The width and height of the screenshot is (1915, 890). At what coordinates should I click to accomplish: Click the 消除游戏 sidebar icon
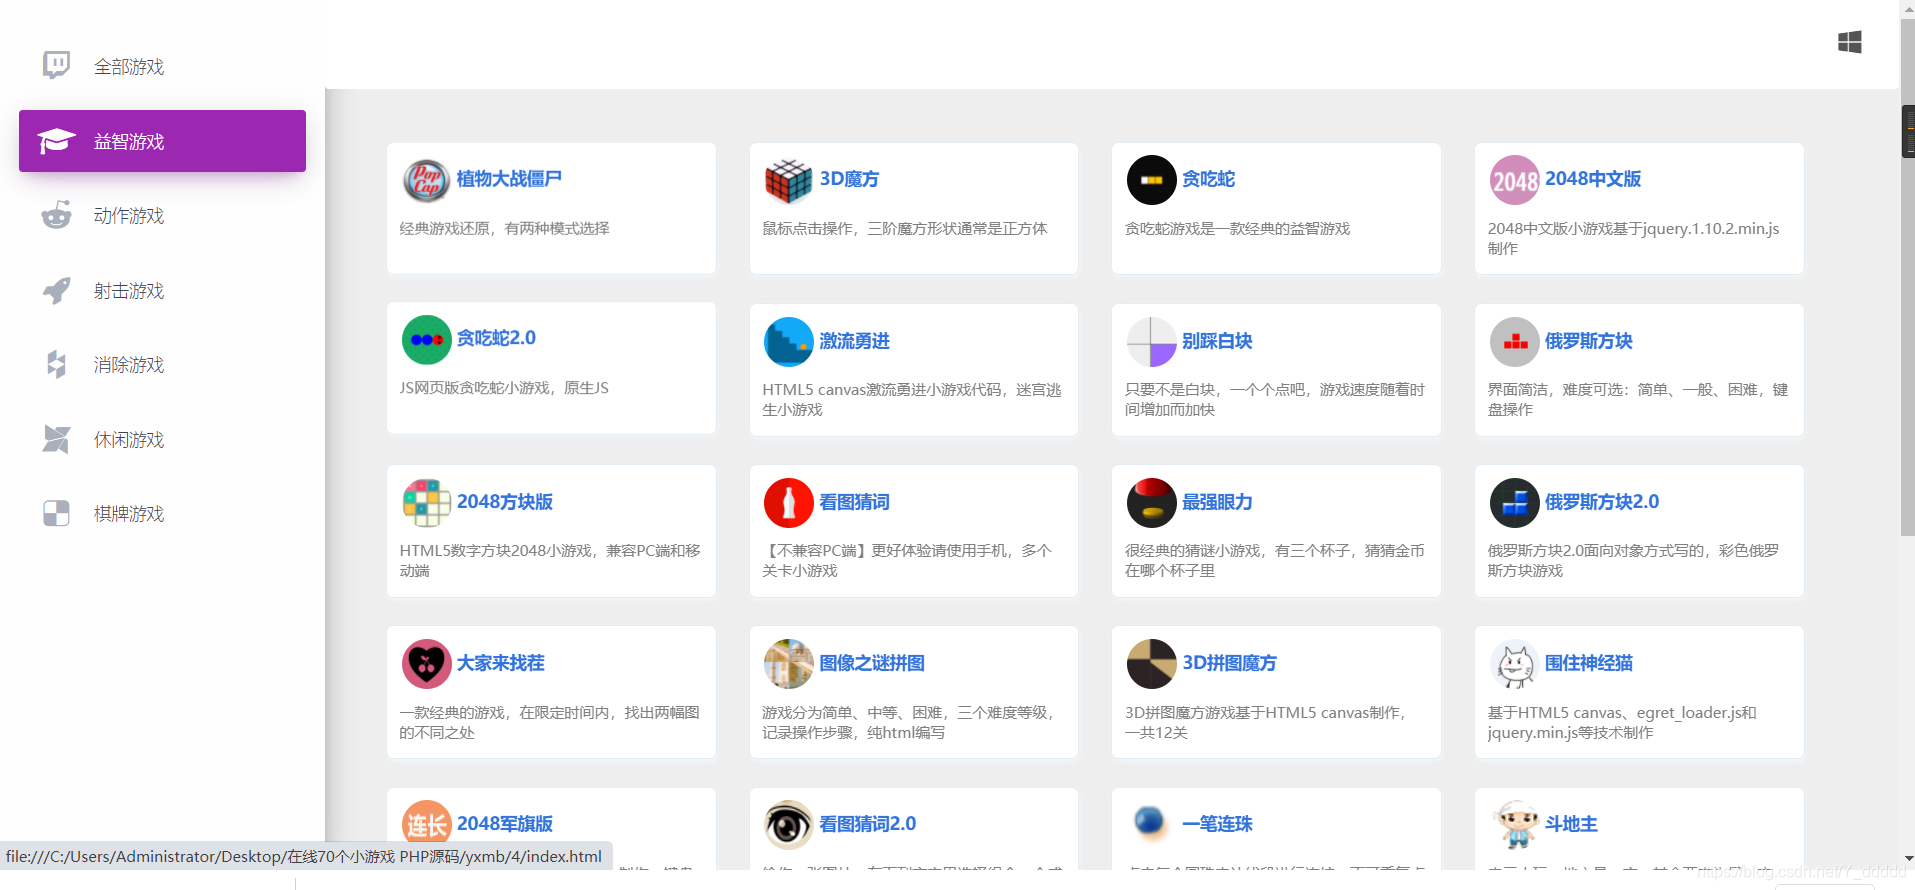click(x=56, y=364)
